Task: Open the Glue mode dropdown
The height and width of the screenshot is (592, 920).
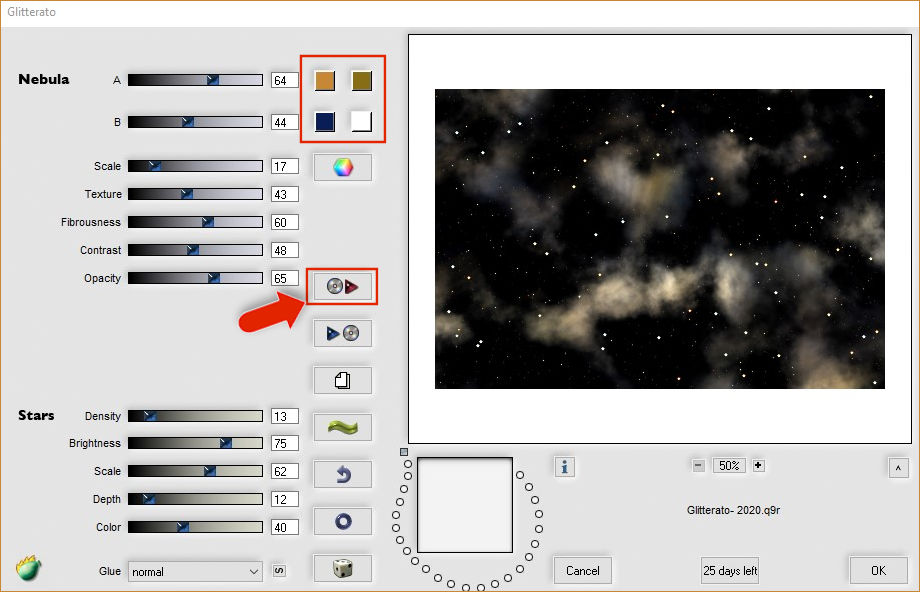Action: click(x=194, y=571)
